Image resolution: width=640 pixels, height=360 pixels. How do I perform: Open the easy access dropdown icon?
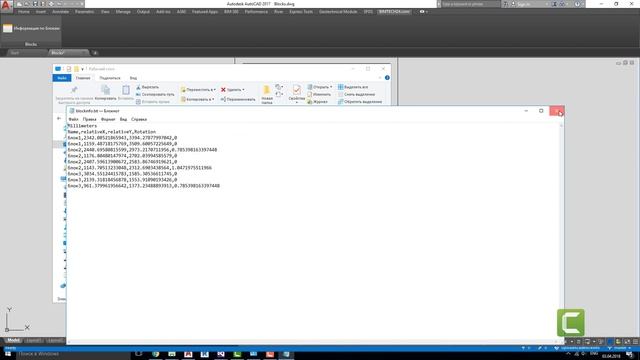coord(279,94)
